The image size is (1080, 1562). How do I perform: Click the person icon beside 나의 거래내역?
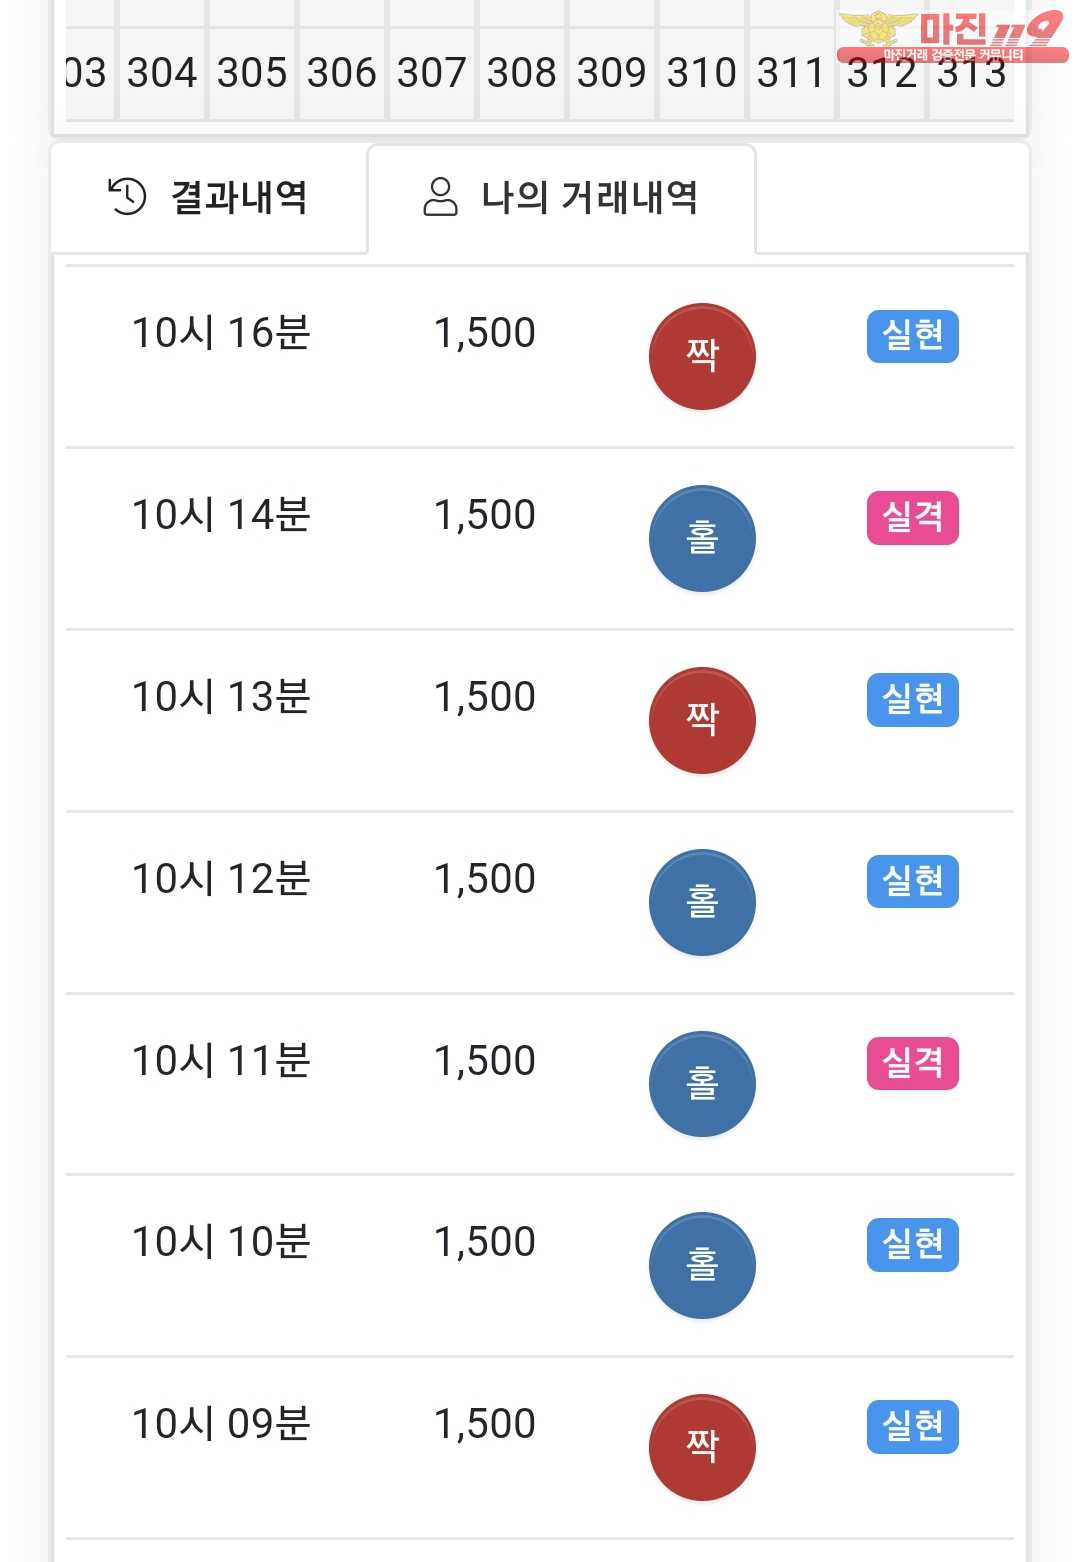(440, 197)
